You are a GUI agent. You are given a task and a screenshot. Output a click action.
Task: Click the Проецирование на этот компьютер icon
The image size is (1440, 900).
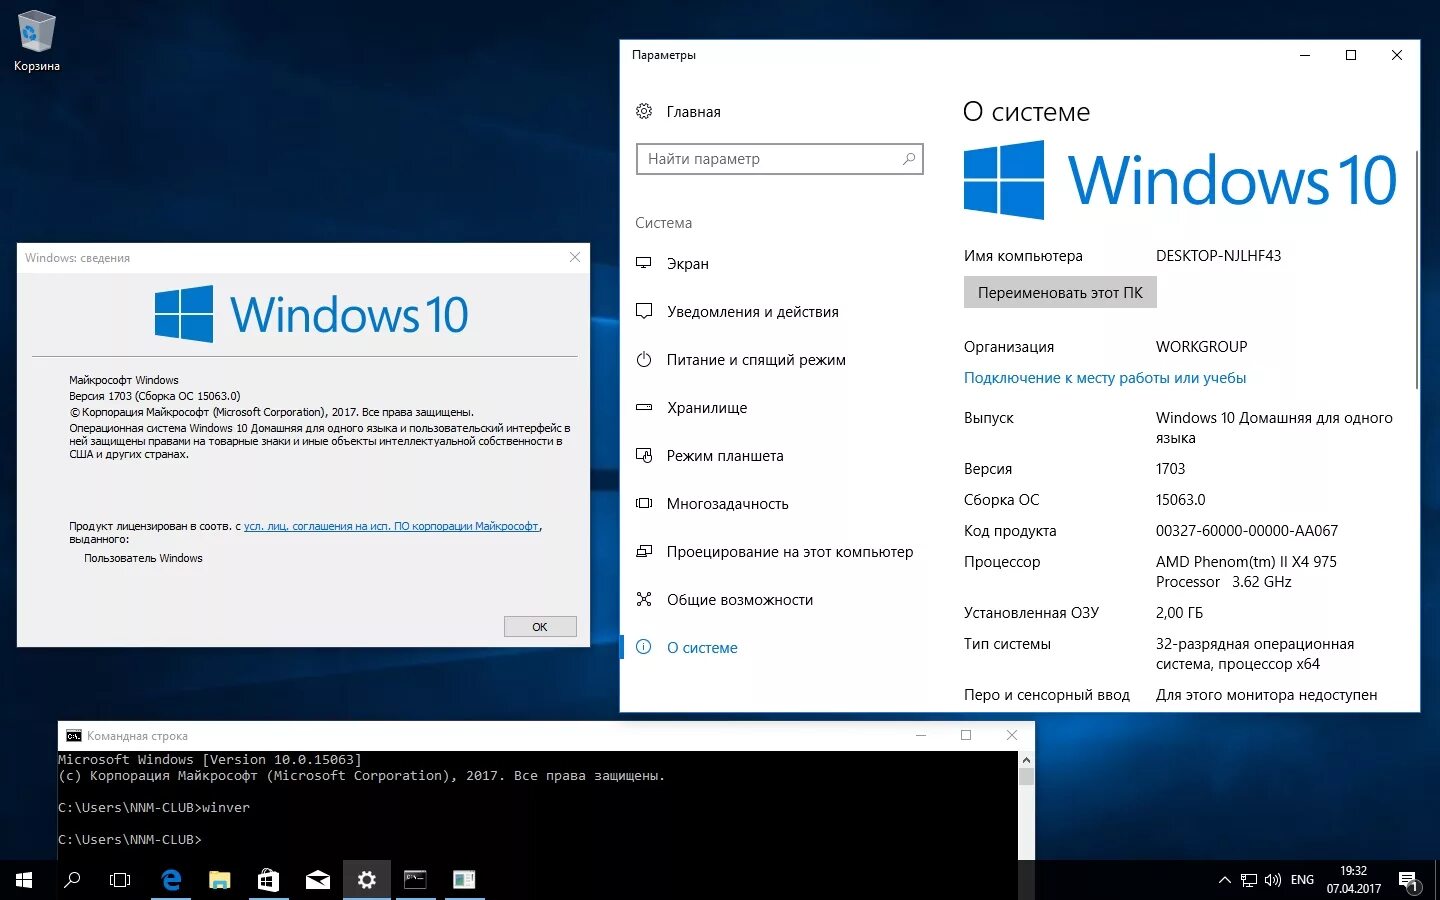coord(644,551)
